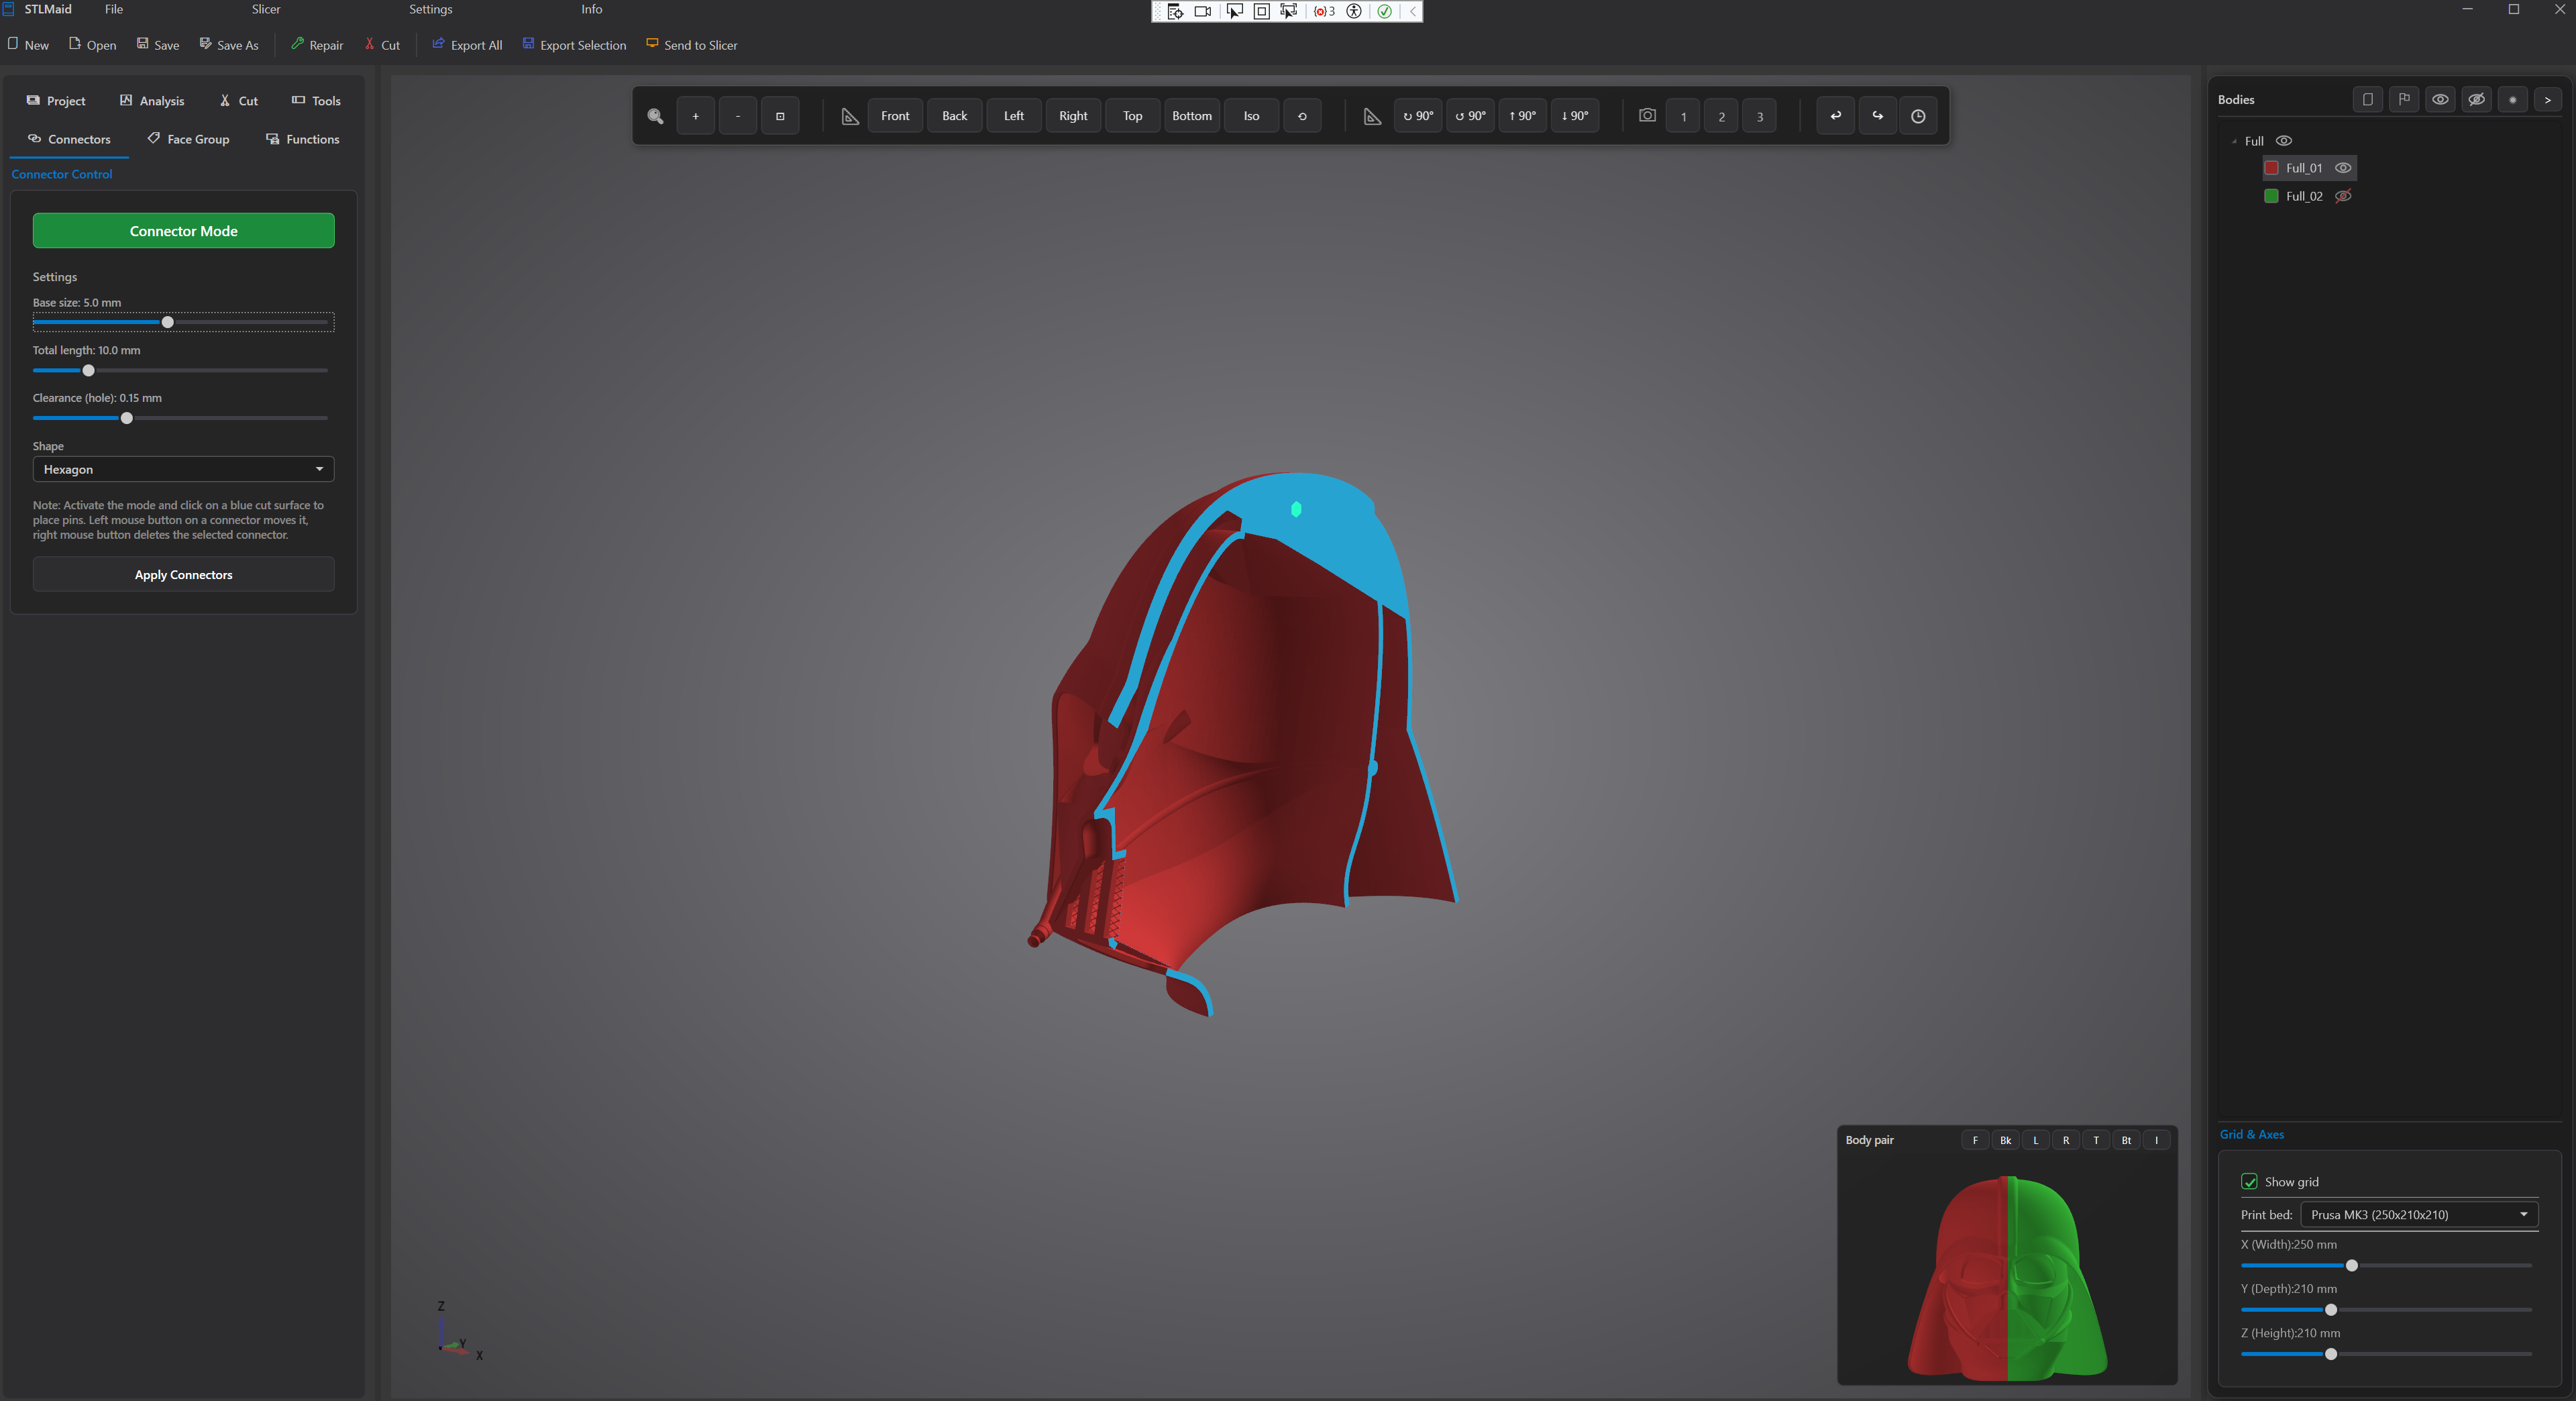Viewport: 2576px width, 1401px height.
Task: Click the Save As toolbar button
Action: click(229, 45)
